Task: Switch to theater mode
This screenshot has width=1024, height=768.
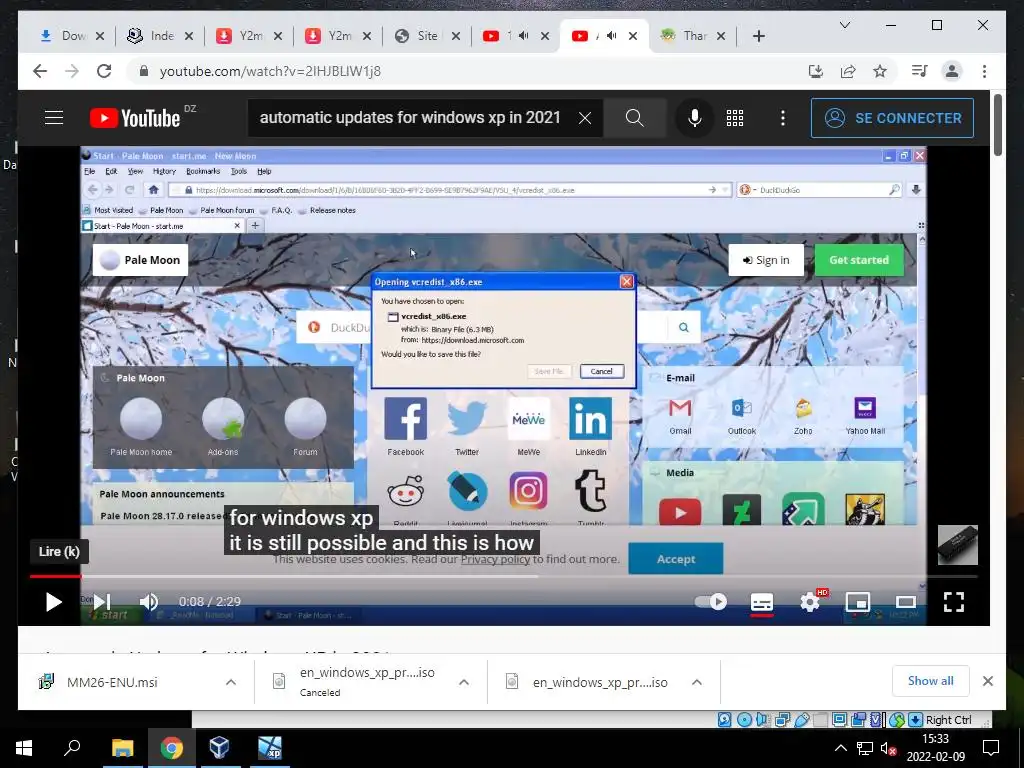Action: pos(906,601)
